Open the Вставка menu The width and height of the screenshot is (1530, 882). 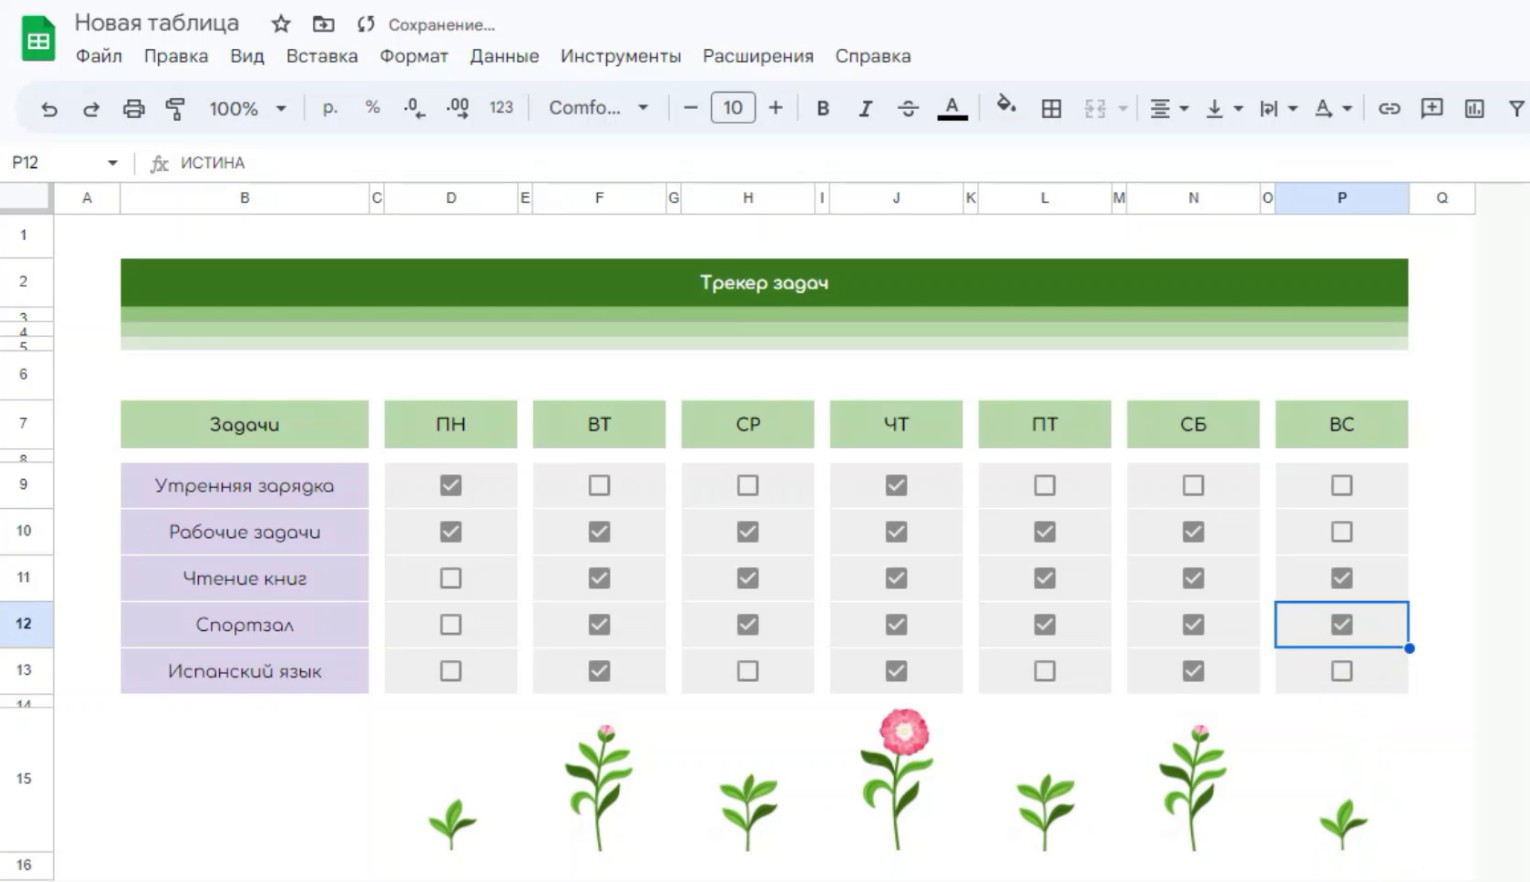(x=322, y=56)
